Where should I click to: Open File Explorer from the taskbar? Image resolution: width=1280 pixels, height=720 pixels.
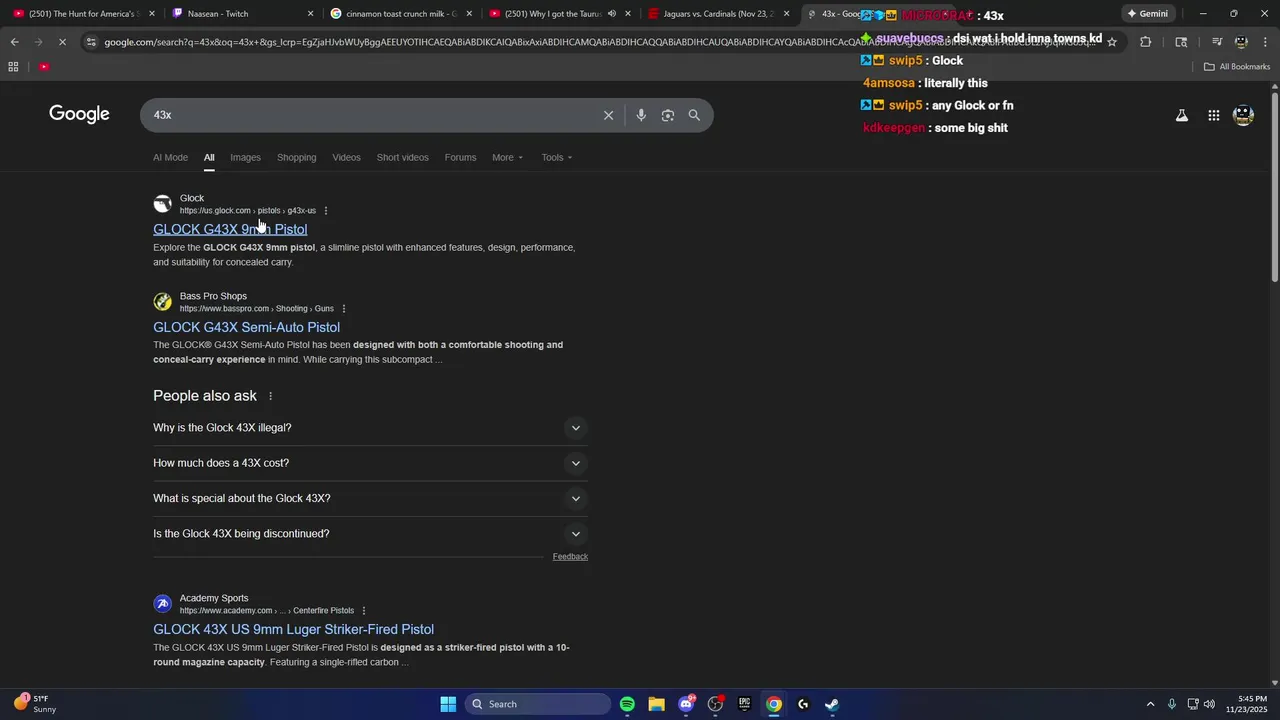[x=656, y=704]
